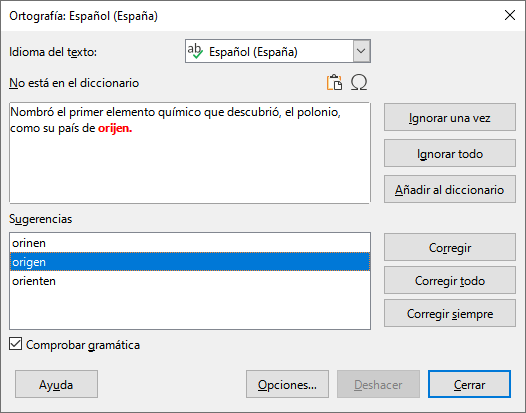The image size is (526, 413).
Task: Select the suggestion 'orinen'
Action: click(190, 243)
